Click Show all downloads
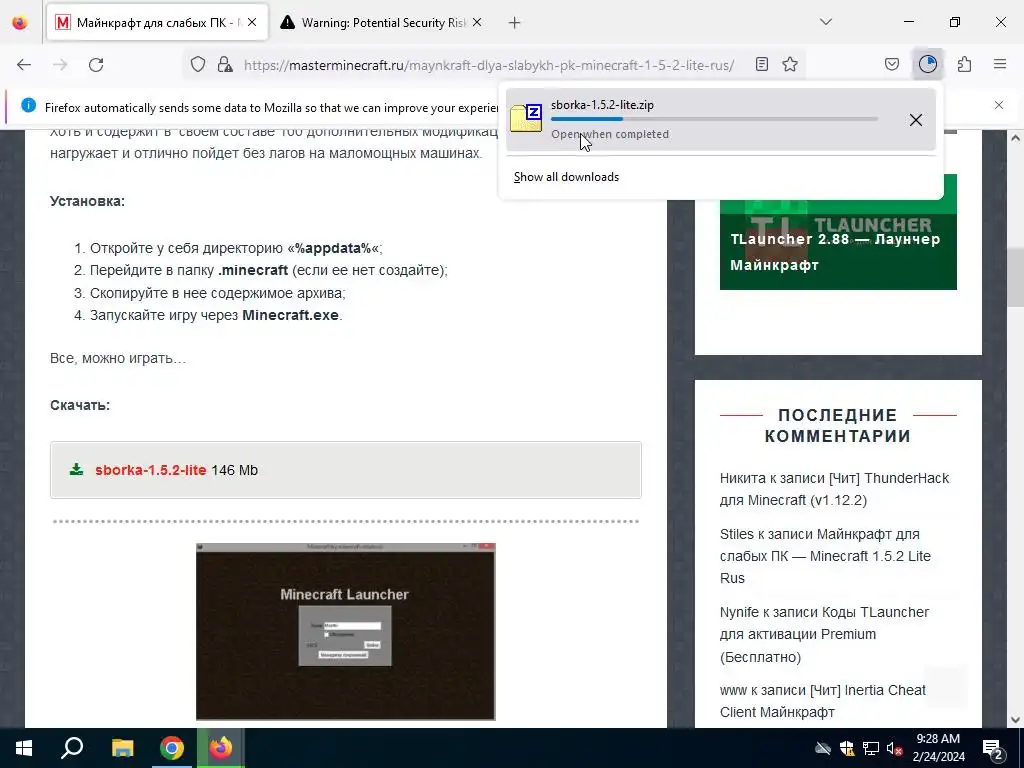This screenshot has width=1024, height=768. [x=566, y=177]
